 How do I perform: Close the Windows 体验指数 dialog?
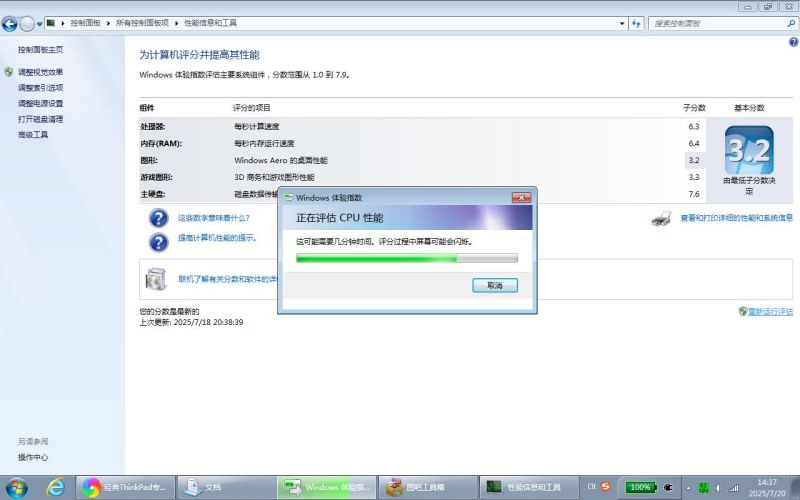(521, 197)
